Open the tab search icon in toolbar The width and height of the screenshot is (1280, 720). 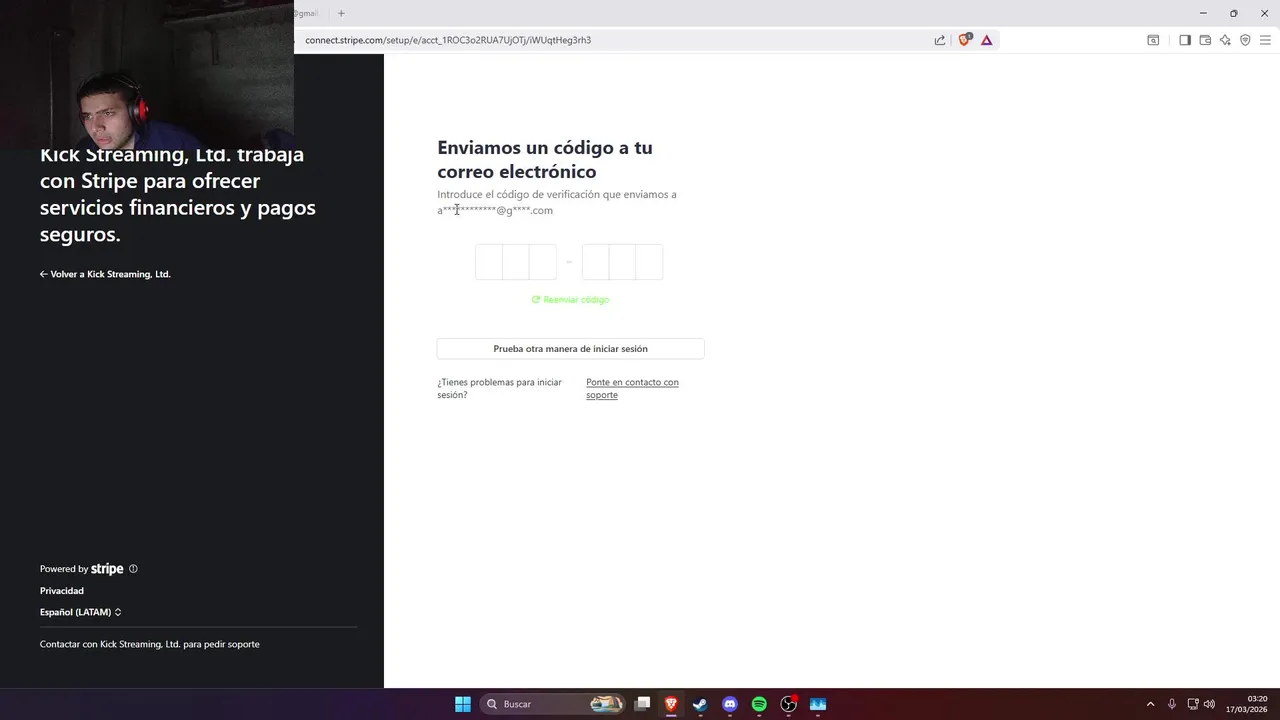pyautogui.click(x=1153, y=40)
